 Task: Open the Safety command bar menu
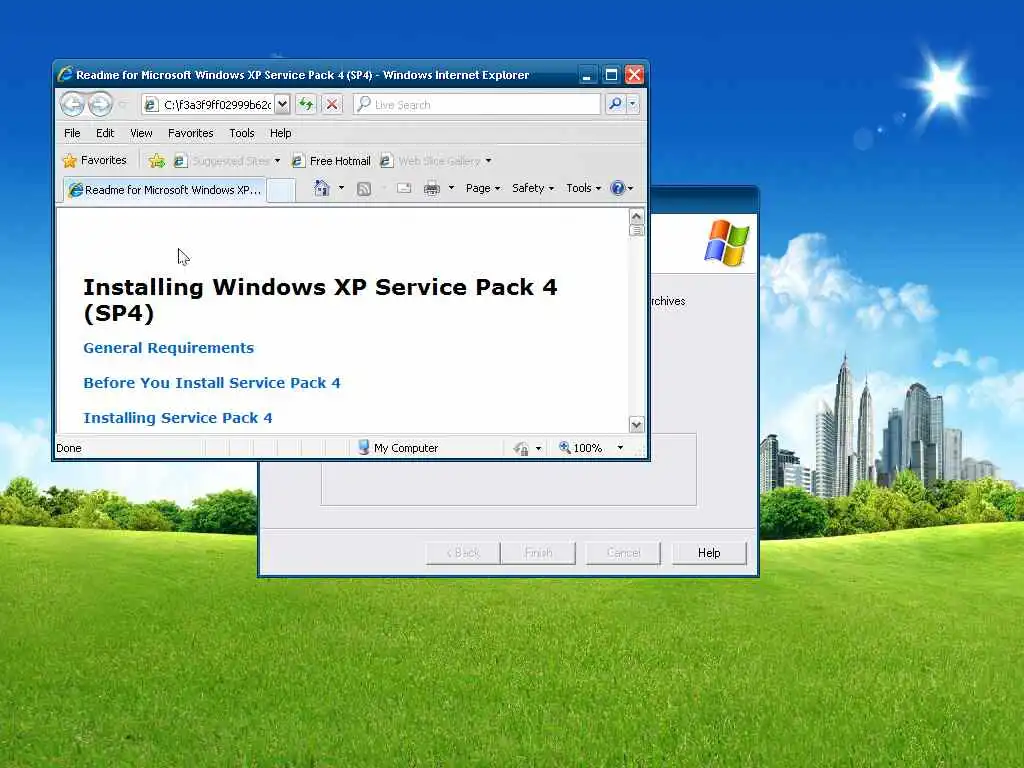pyautogui.click(x=533, y=189)
